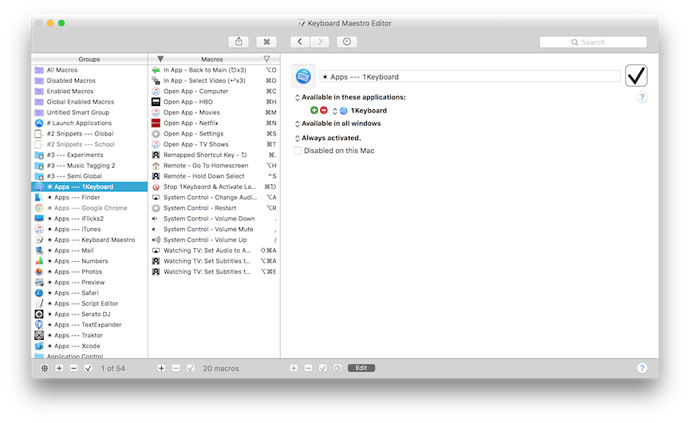690x423 pixels.
Task: Toggle the large group enabled checkmark
Action: [636, 76]
